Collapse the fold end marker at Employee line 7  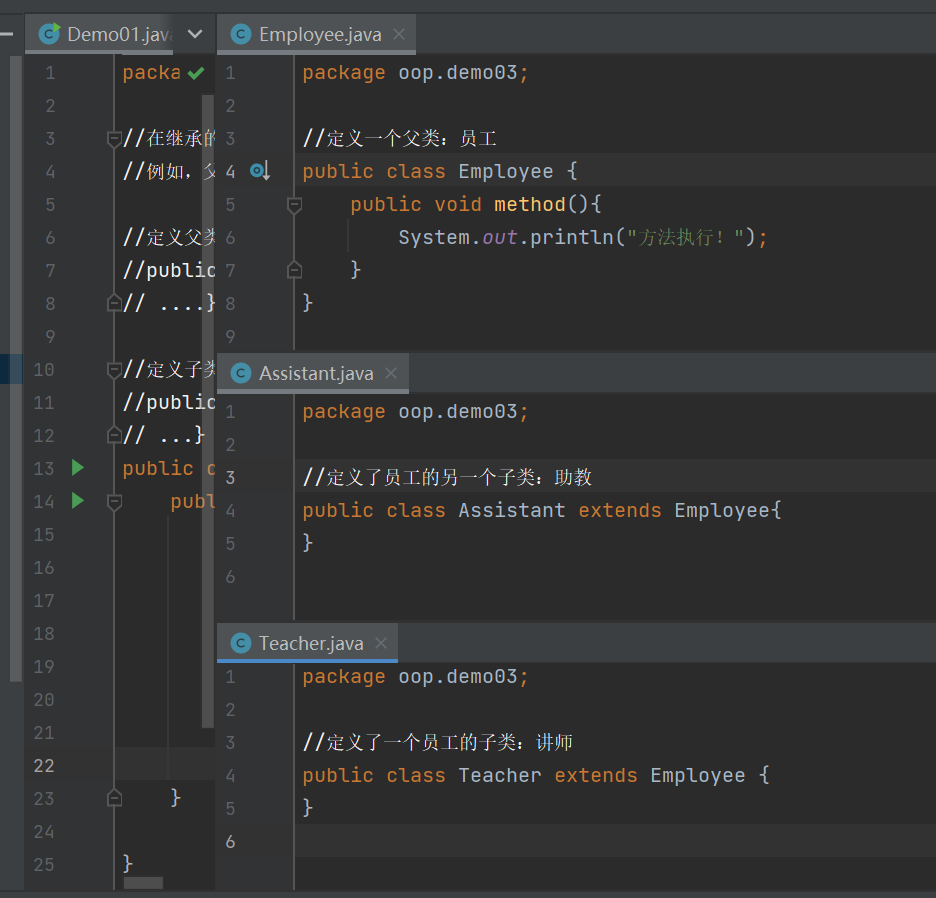coord(294,270)
